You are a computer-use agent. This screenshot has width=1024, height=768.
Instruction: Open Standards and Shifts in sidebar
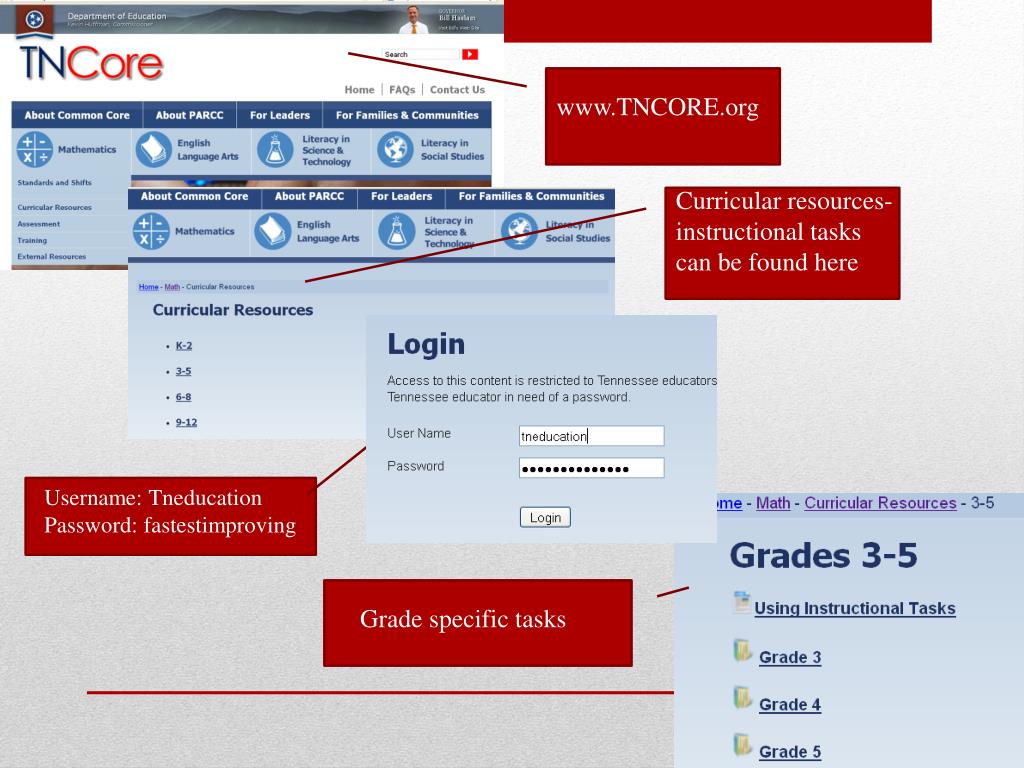tap(54, 183)
